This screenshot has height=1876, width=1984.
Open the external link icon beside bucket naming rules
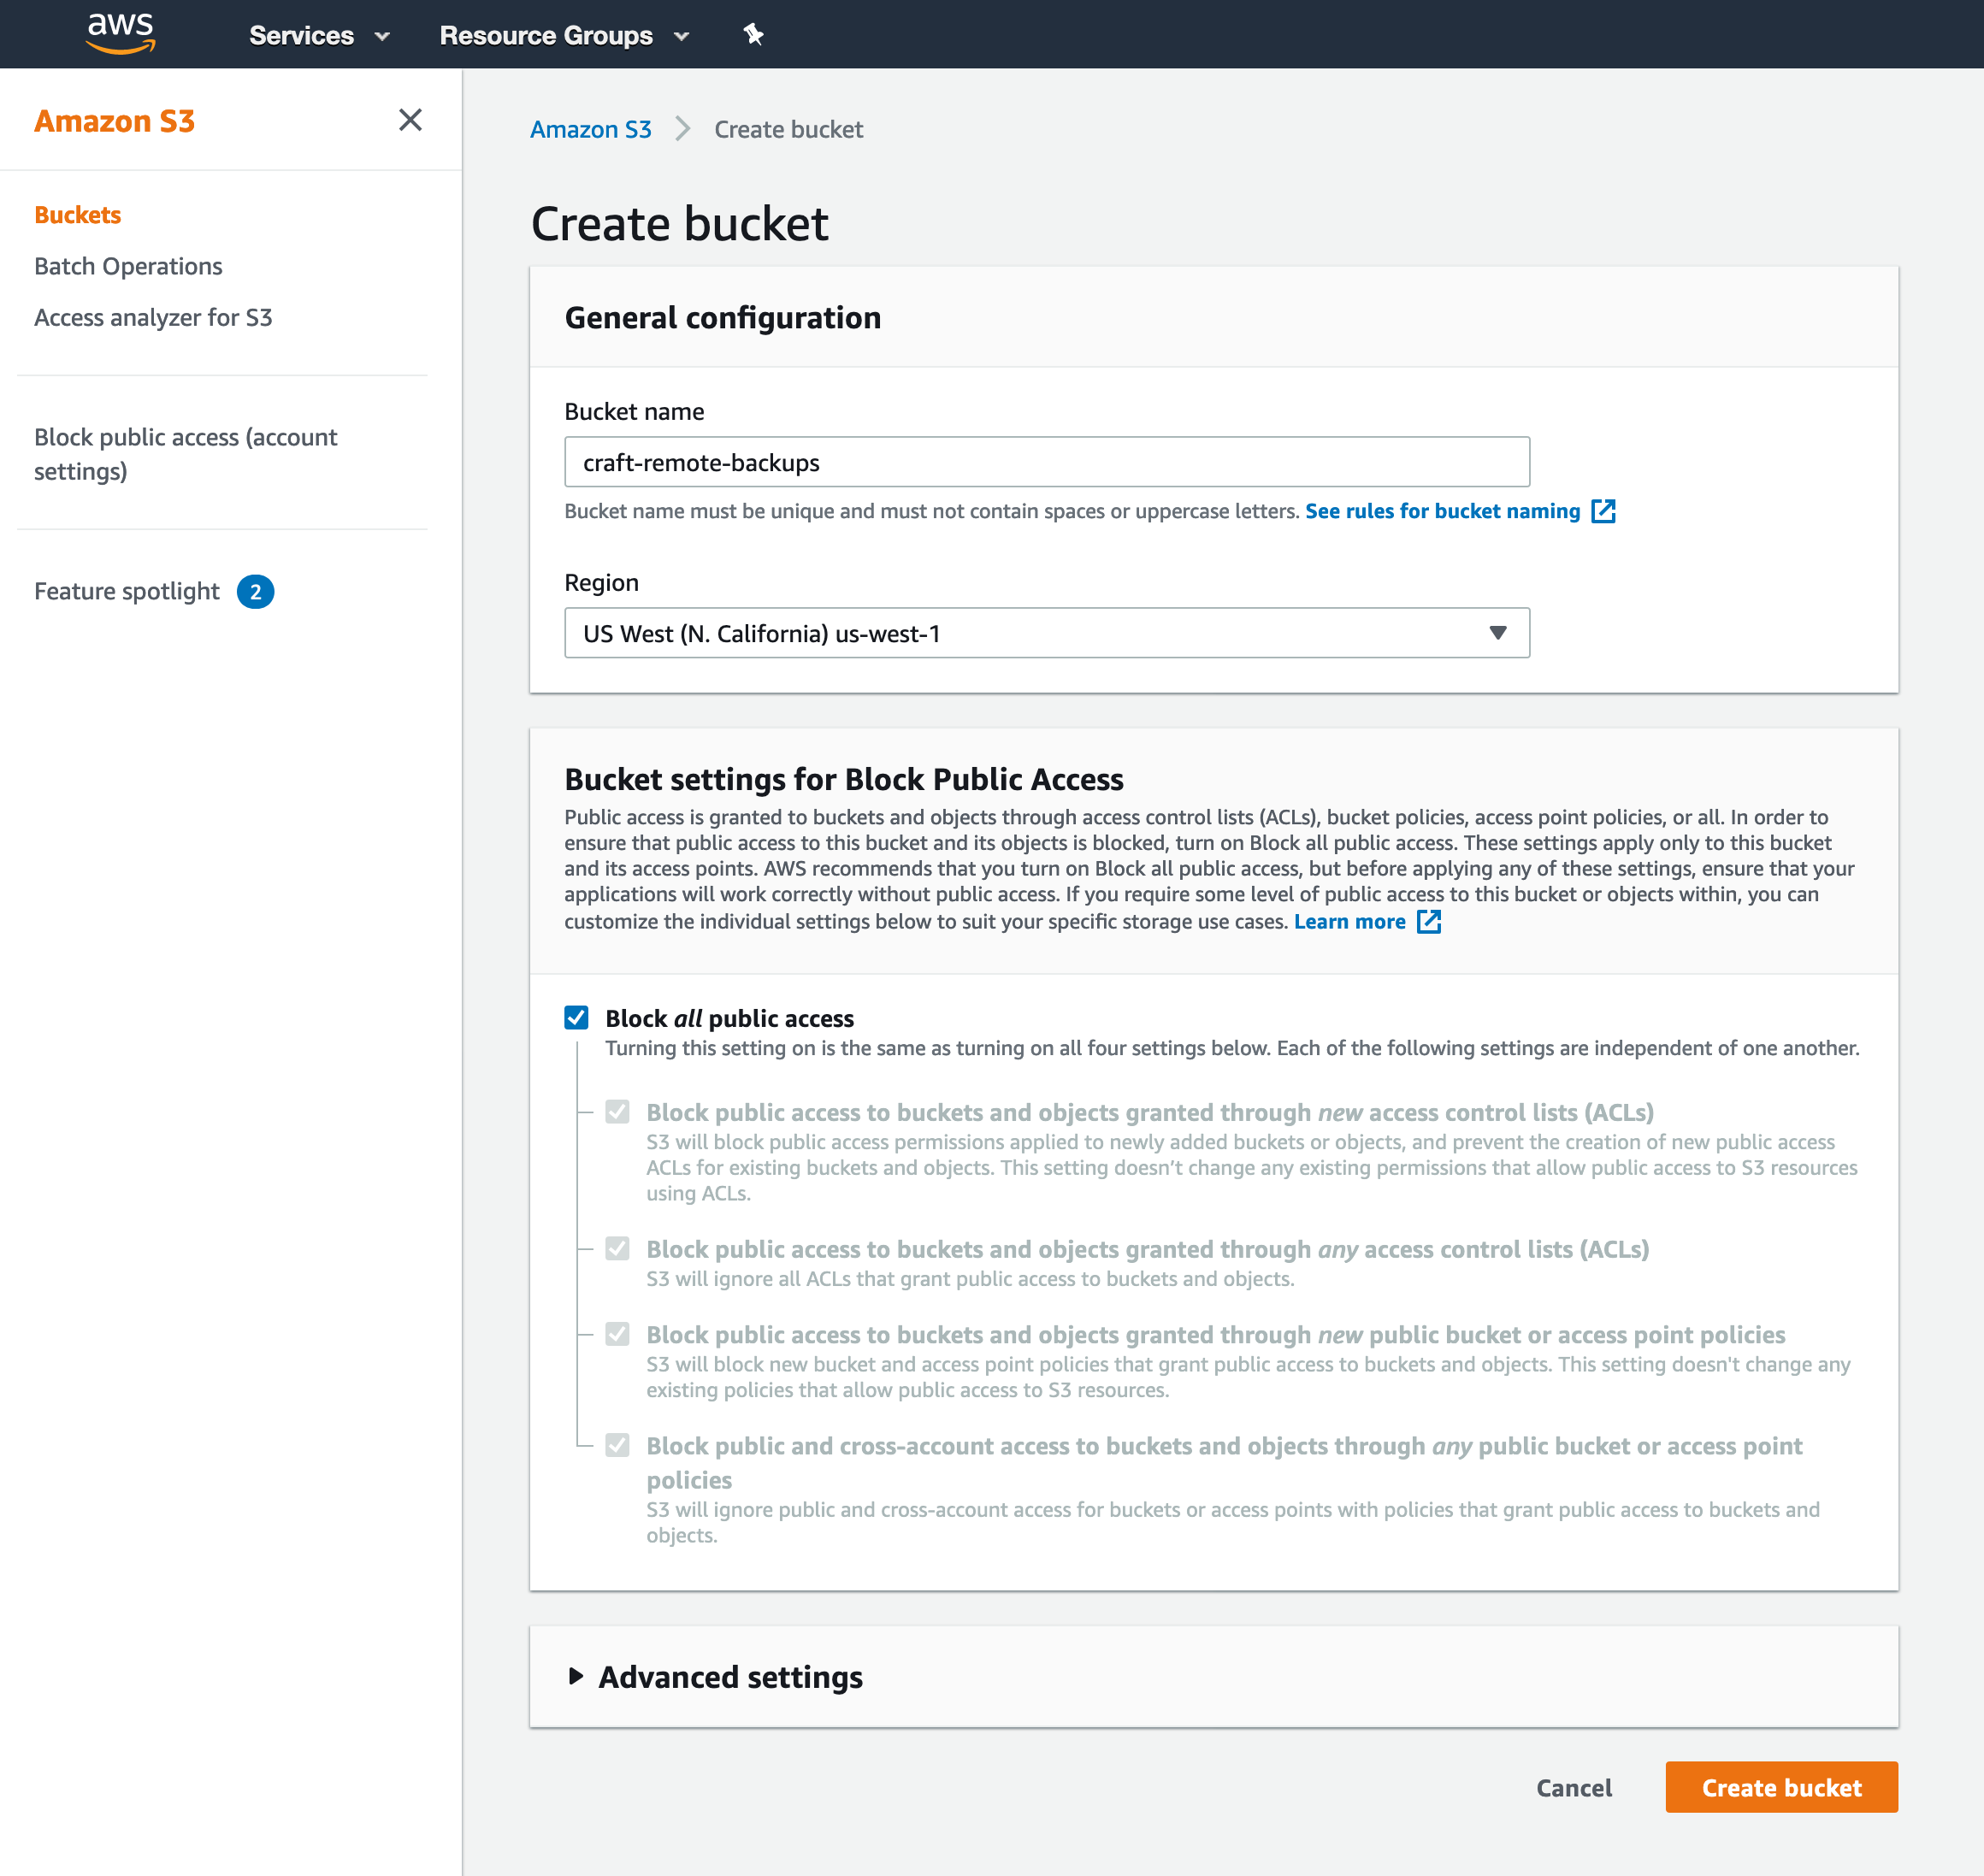click(1603, 511)
